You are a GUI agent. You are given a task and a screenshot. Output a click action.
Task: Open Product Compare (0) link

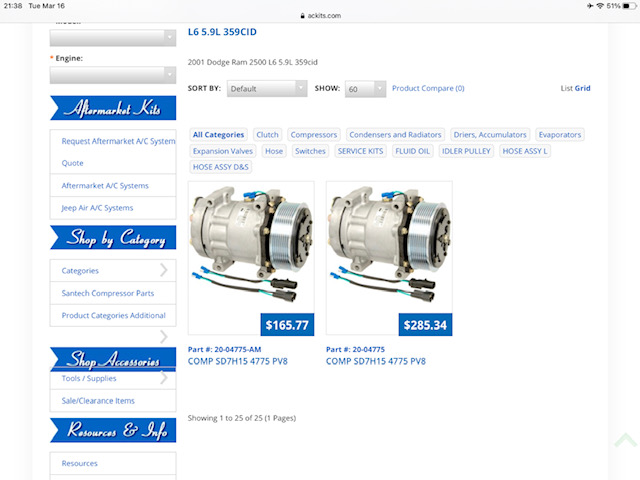(428, 88)
